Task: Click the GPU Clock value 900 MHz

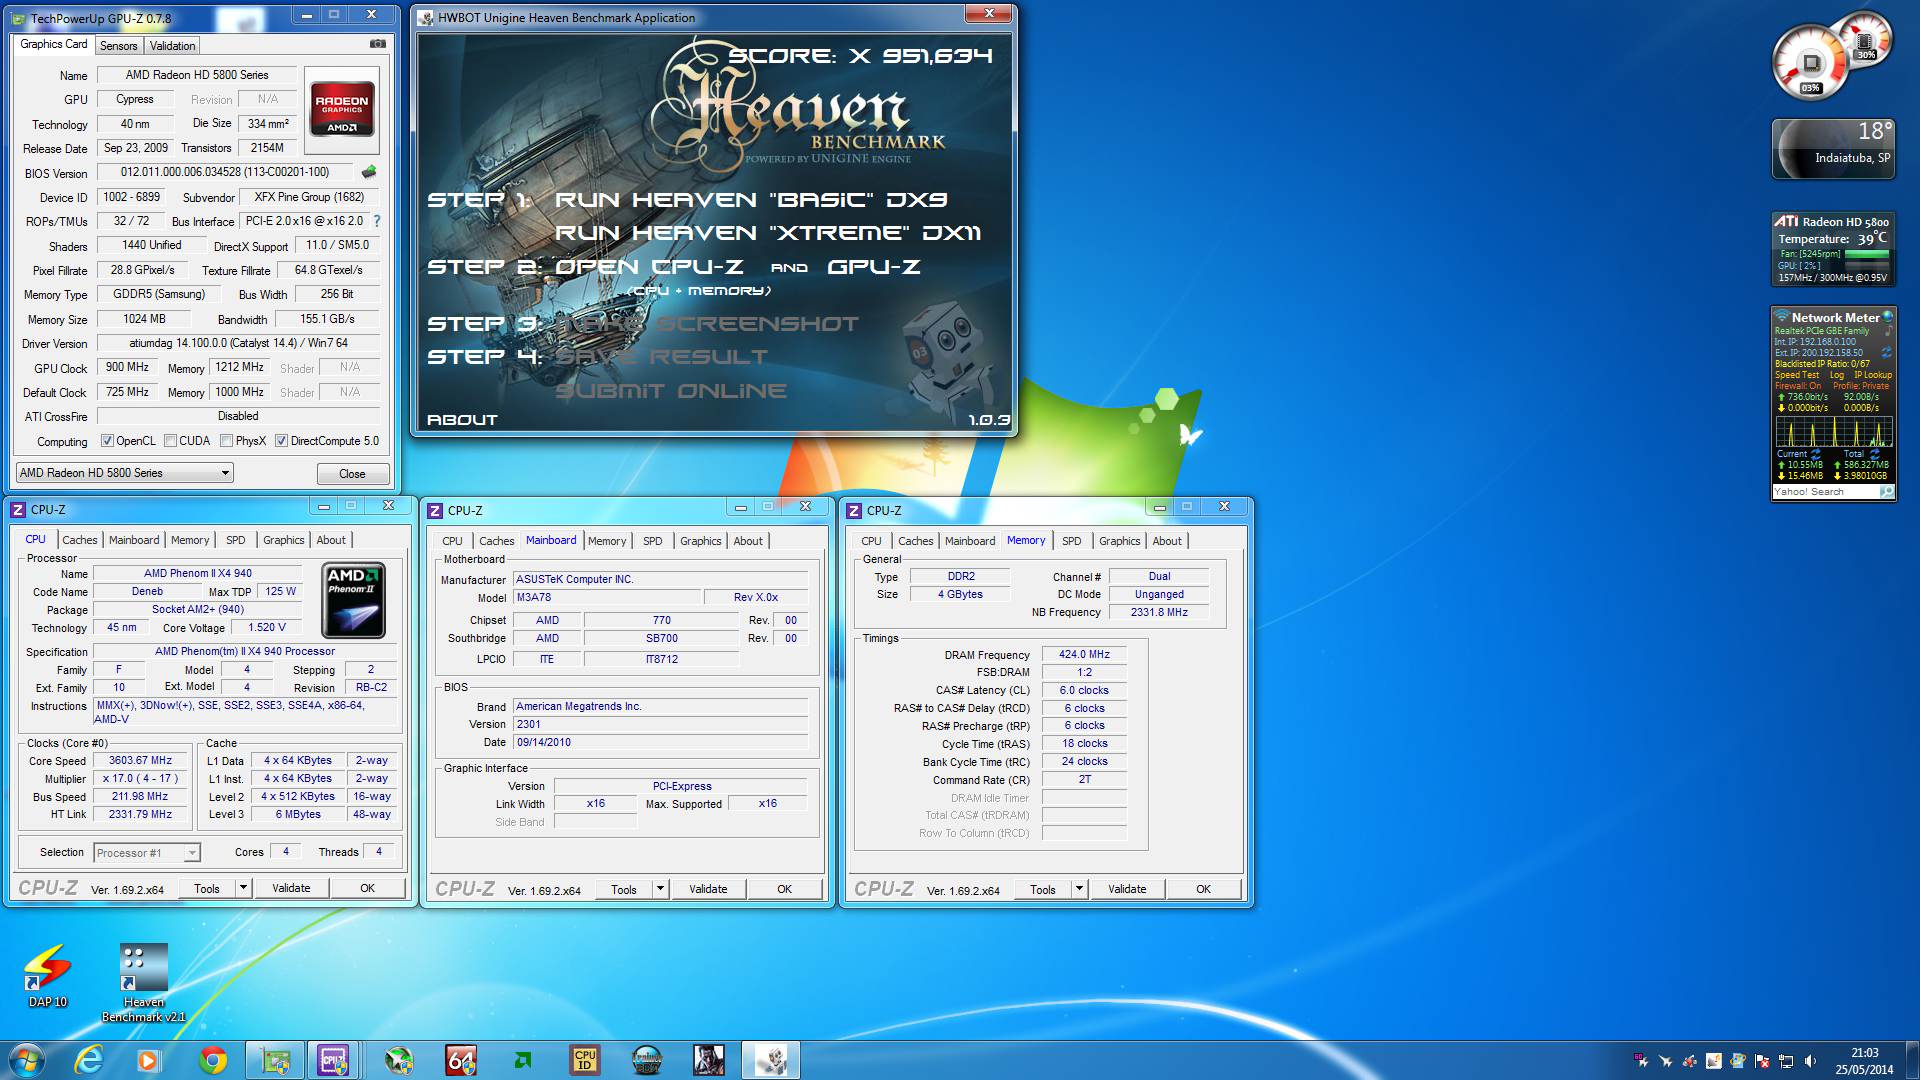Action: (127, 367)
